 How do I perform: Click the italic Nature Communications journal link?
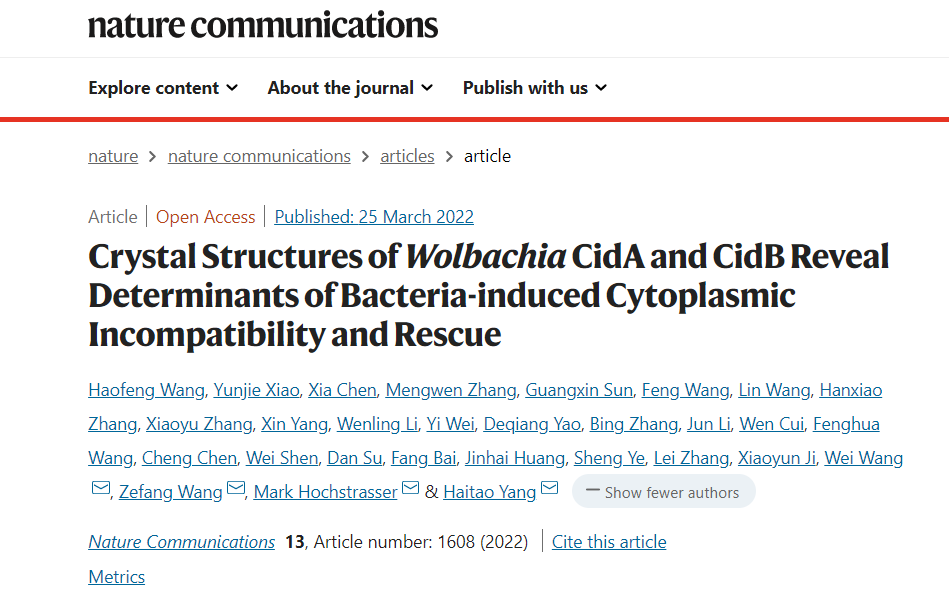click(181, 542)
